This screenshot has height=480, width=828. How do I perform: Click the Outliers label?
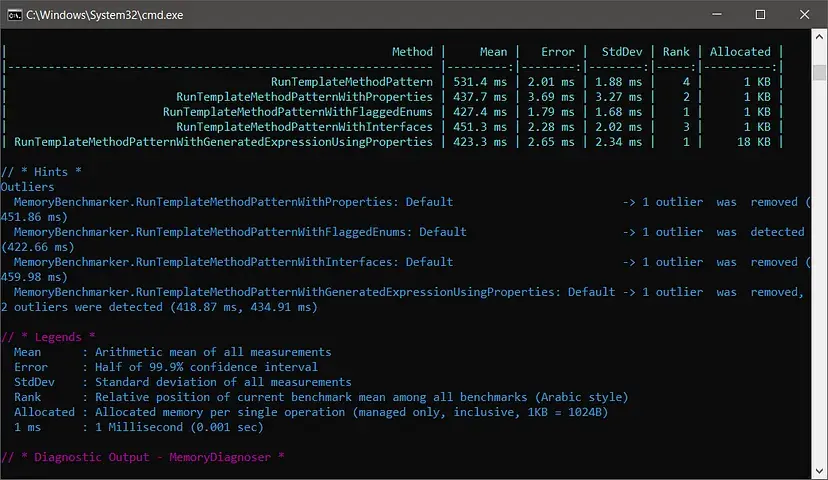27,187
